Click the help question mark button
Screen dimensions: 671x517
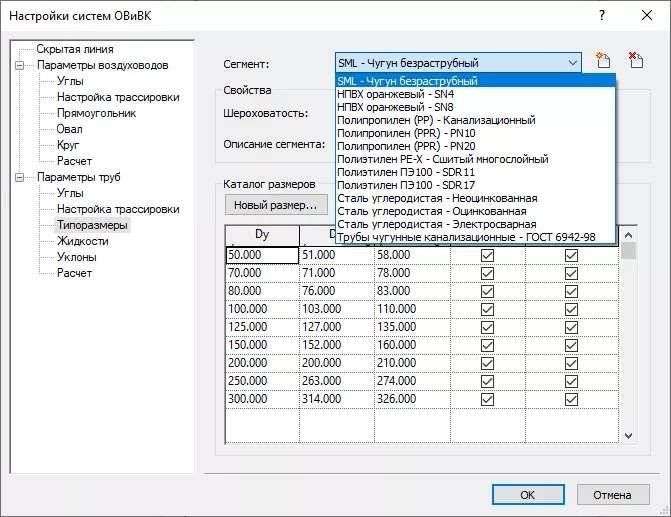coord(601,16)
